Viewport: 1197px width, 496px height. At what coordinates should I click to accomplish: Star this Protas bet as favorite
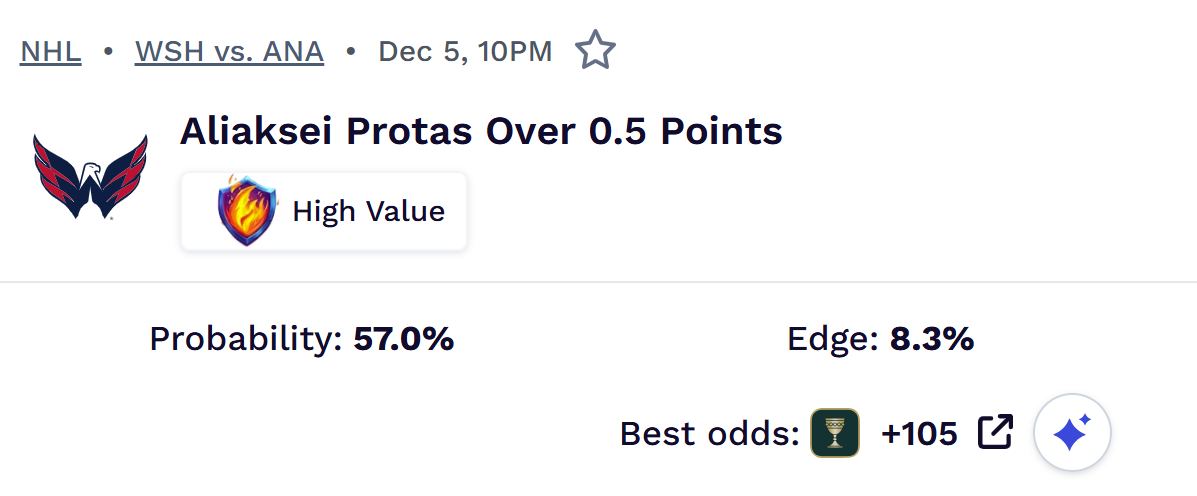pos(595,50)
